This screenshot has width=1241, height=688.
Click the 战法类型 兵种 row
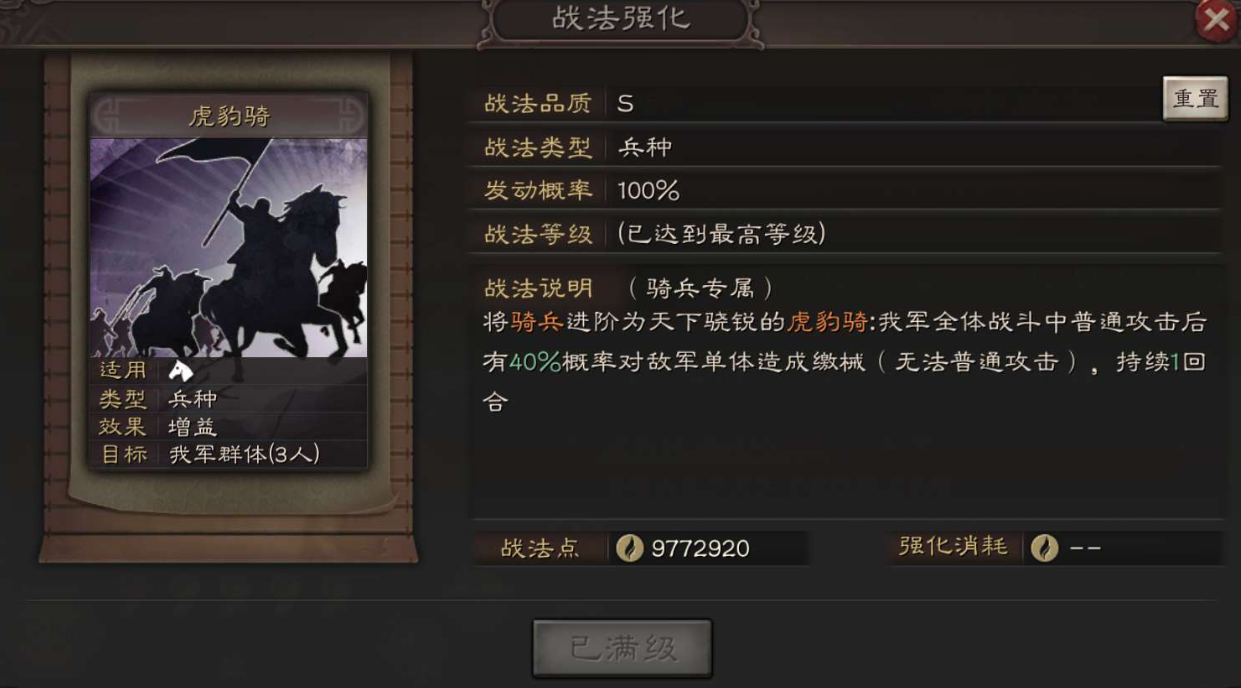click(848, 147)
